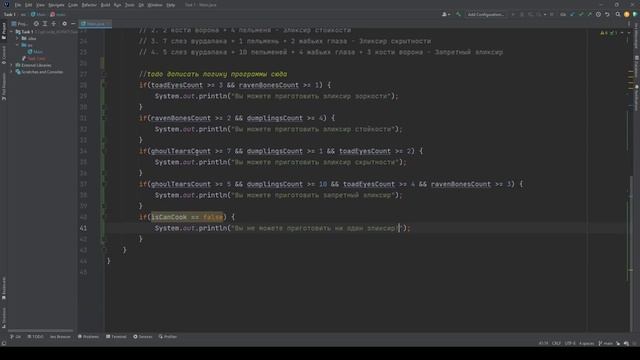
Task: Click the Show History clock icon
Action: (x=598, y=14)
